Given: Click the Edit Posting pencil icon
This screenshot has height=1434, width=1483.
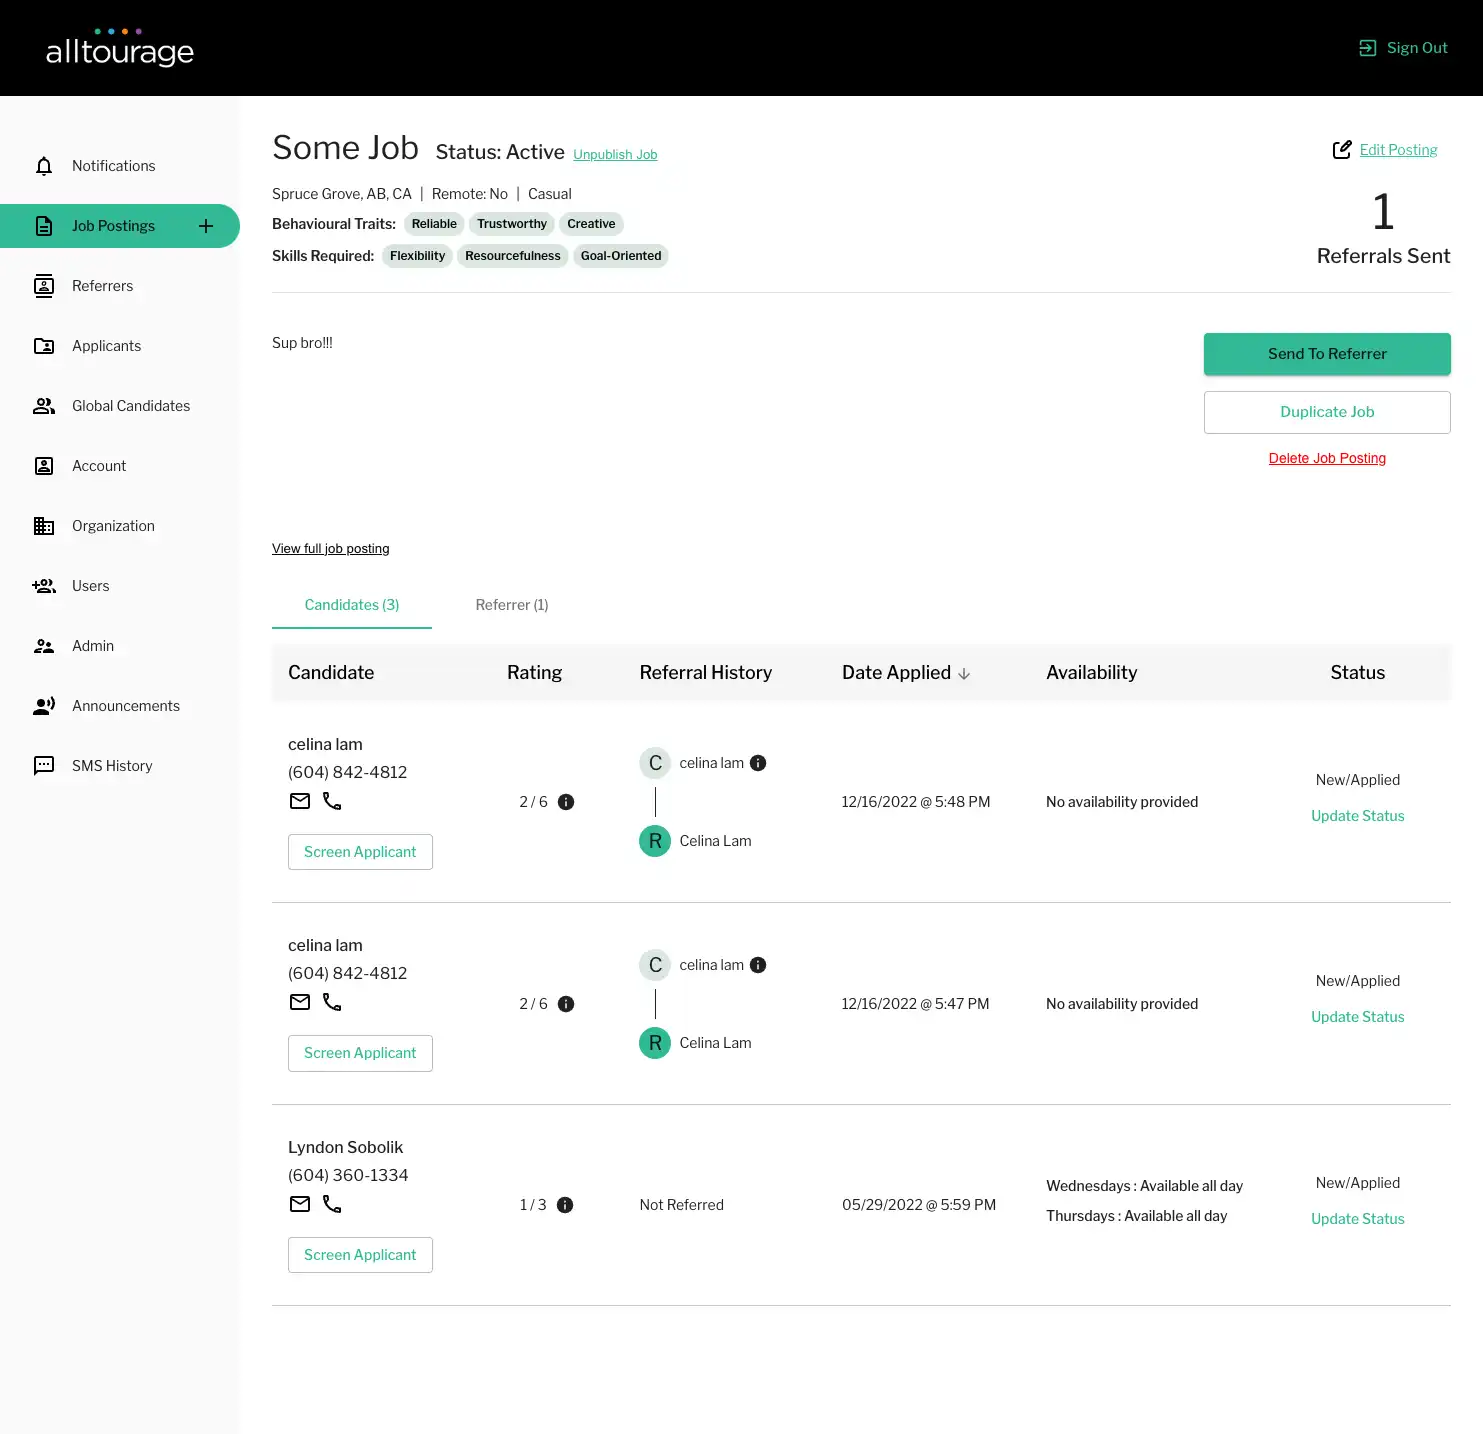Looking at the screenshot, I should point(1342,150).
